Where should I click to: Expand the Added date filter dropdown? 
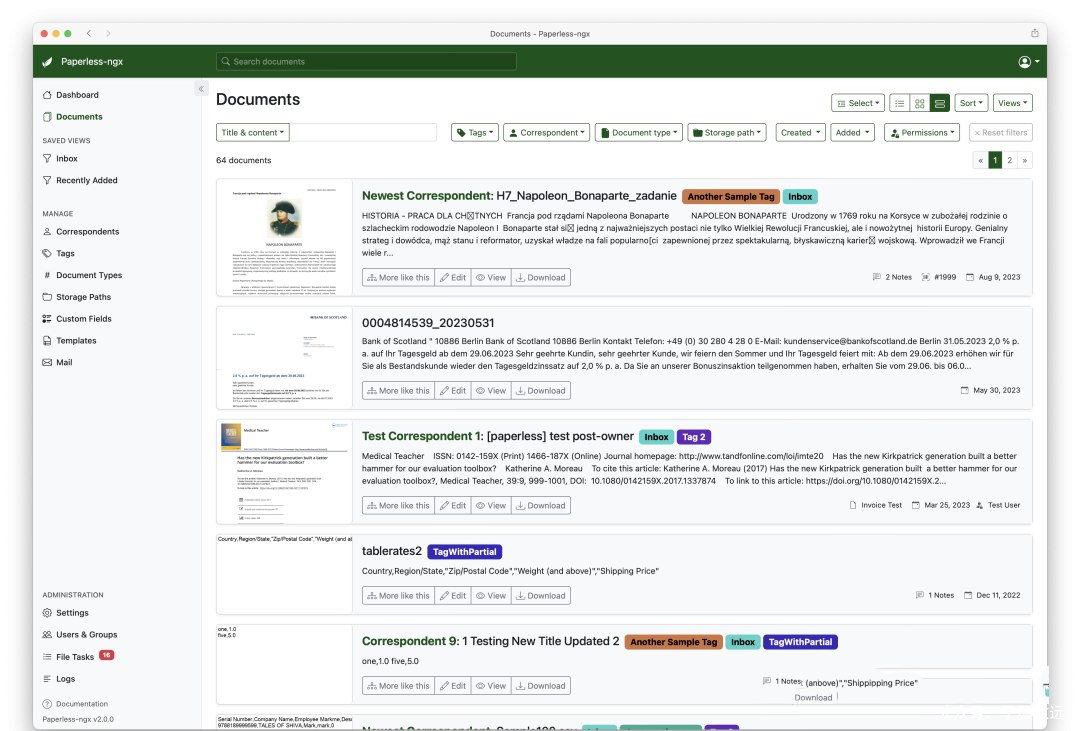pyautogui.click(x=852, y=132)
